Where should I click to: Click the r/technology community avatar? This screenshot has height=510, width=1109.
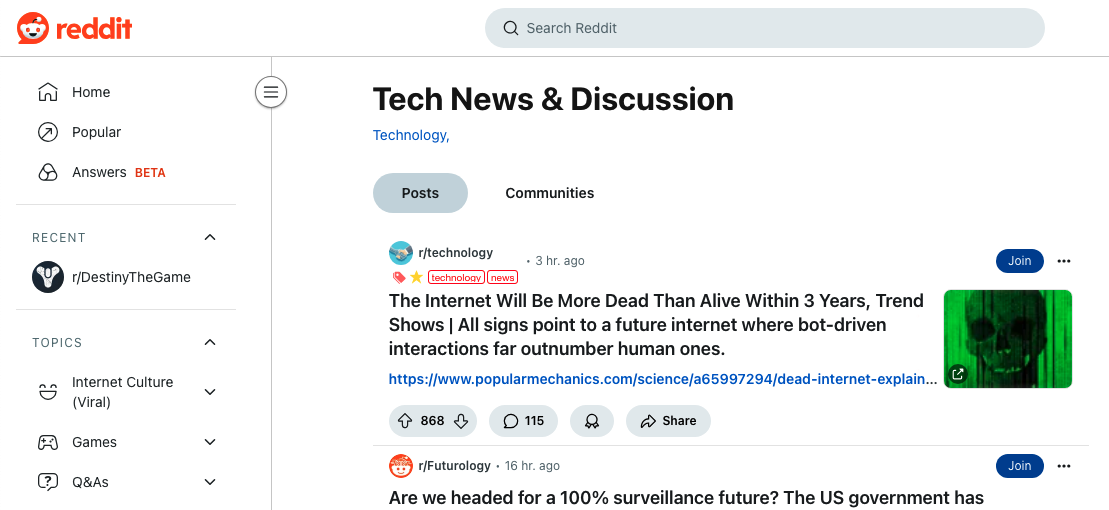click(401, 253)
